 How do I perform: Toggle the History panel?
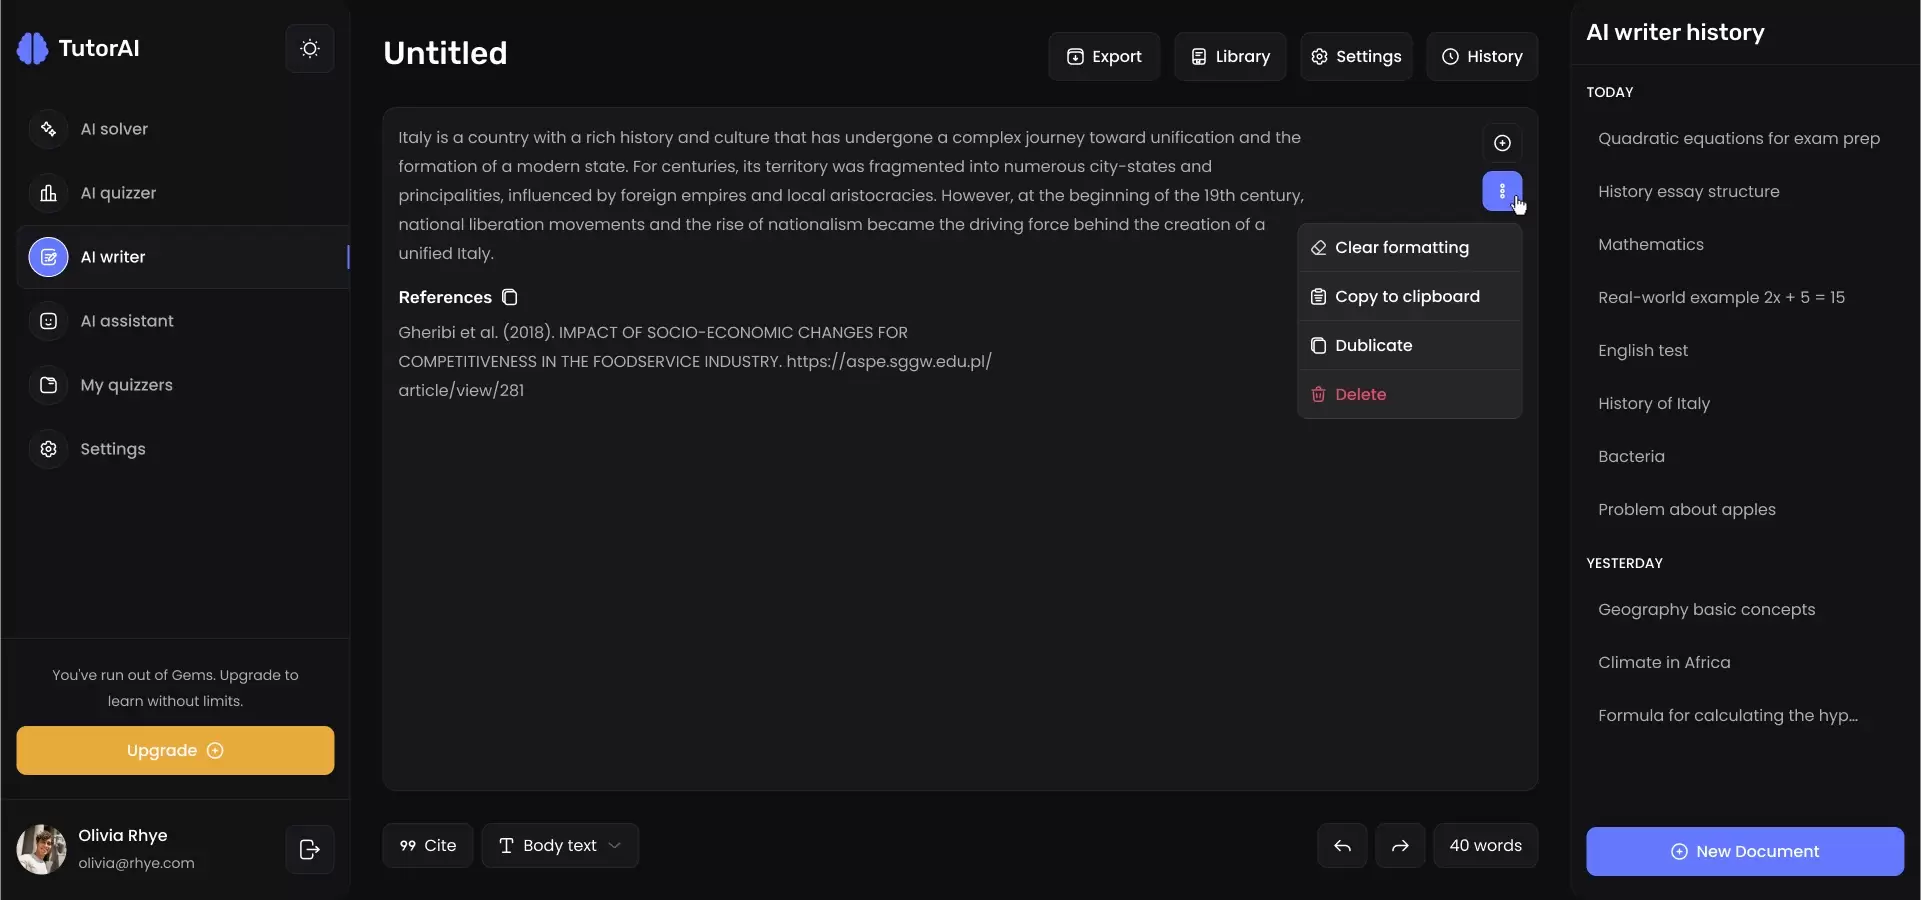pos(1482,57)
